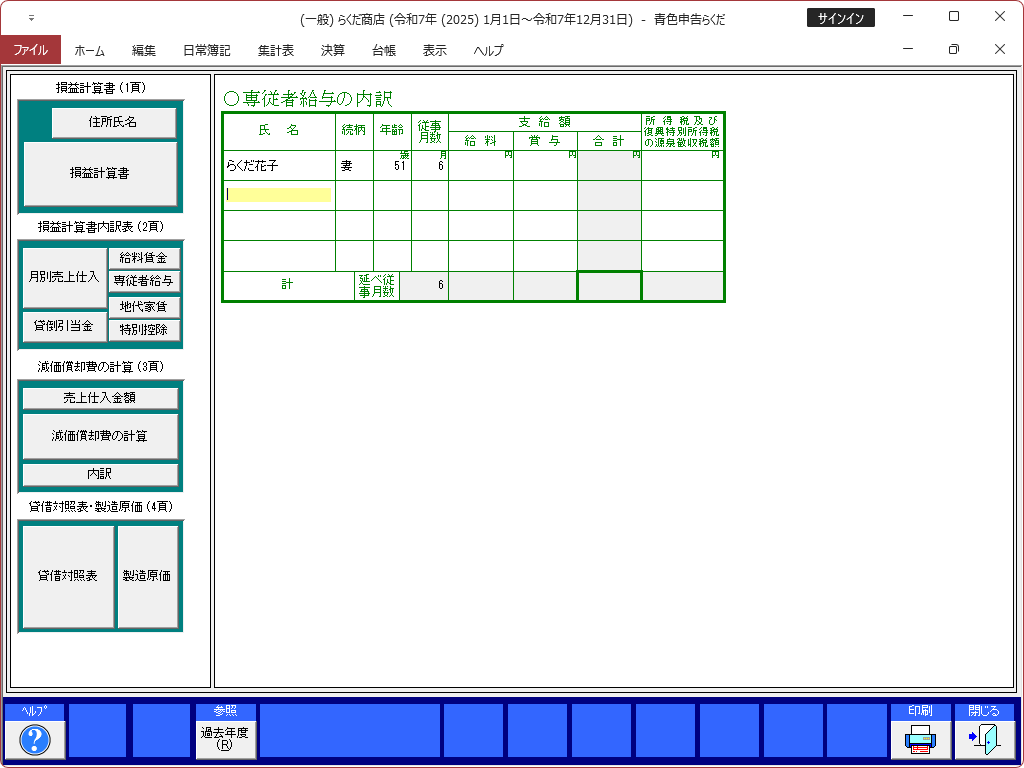
Task: Open the 決算 menu
Action: click(333, 50)
